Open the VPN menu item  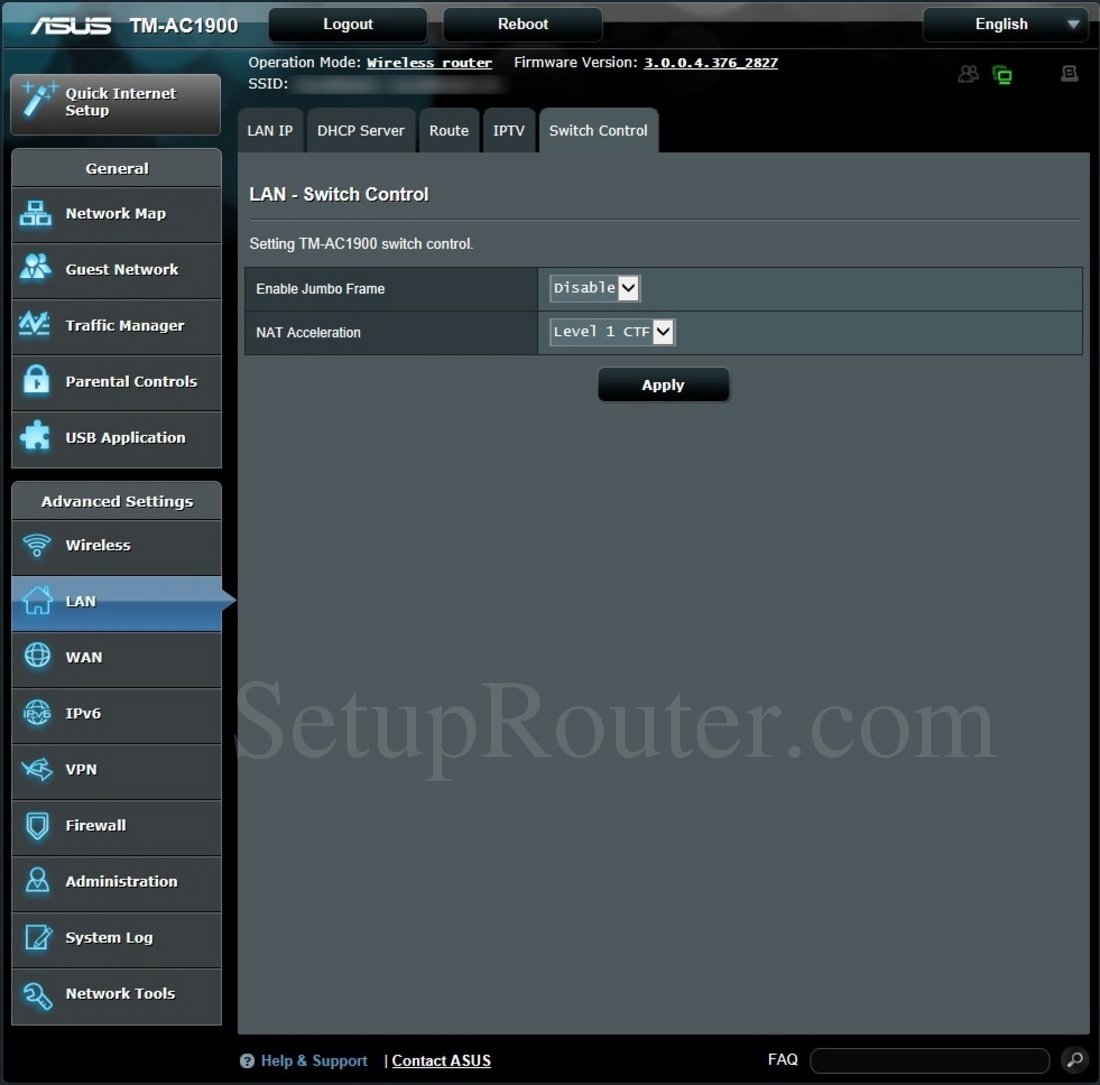[116, 771]
